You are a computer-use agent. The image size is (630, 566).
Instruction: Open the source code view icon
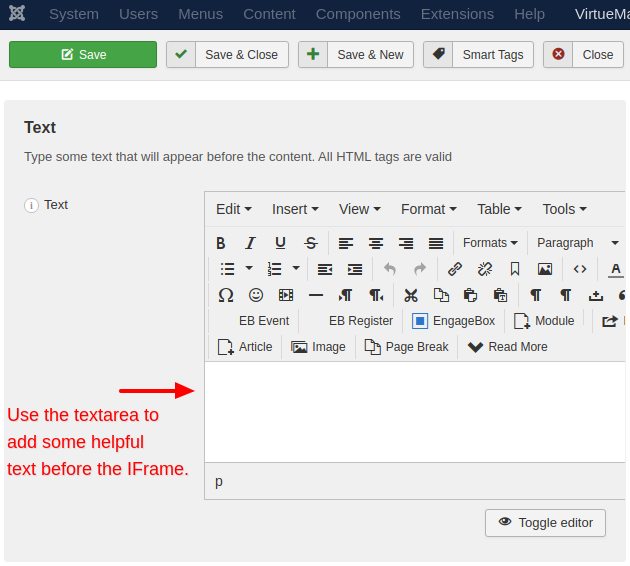click(x=580, y=269)
